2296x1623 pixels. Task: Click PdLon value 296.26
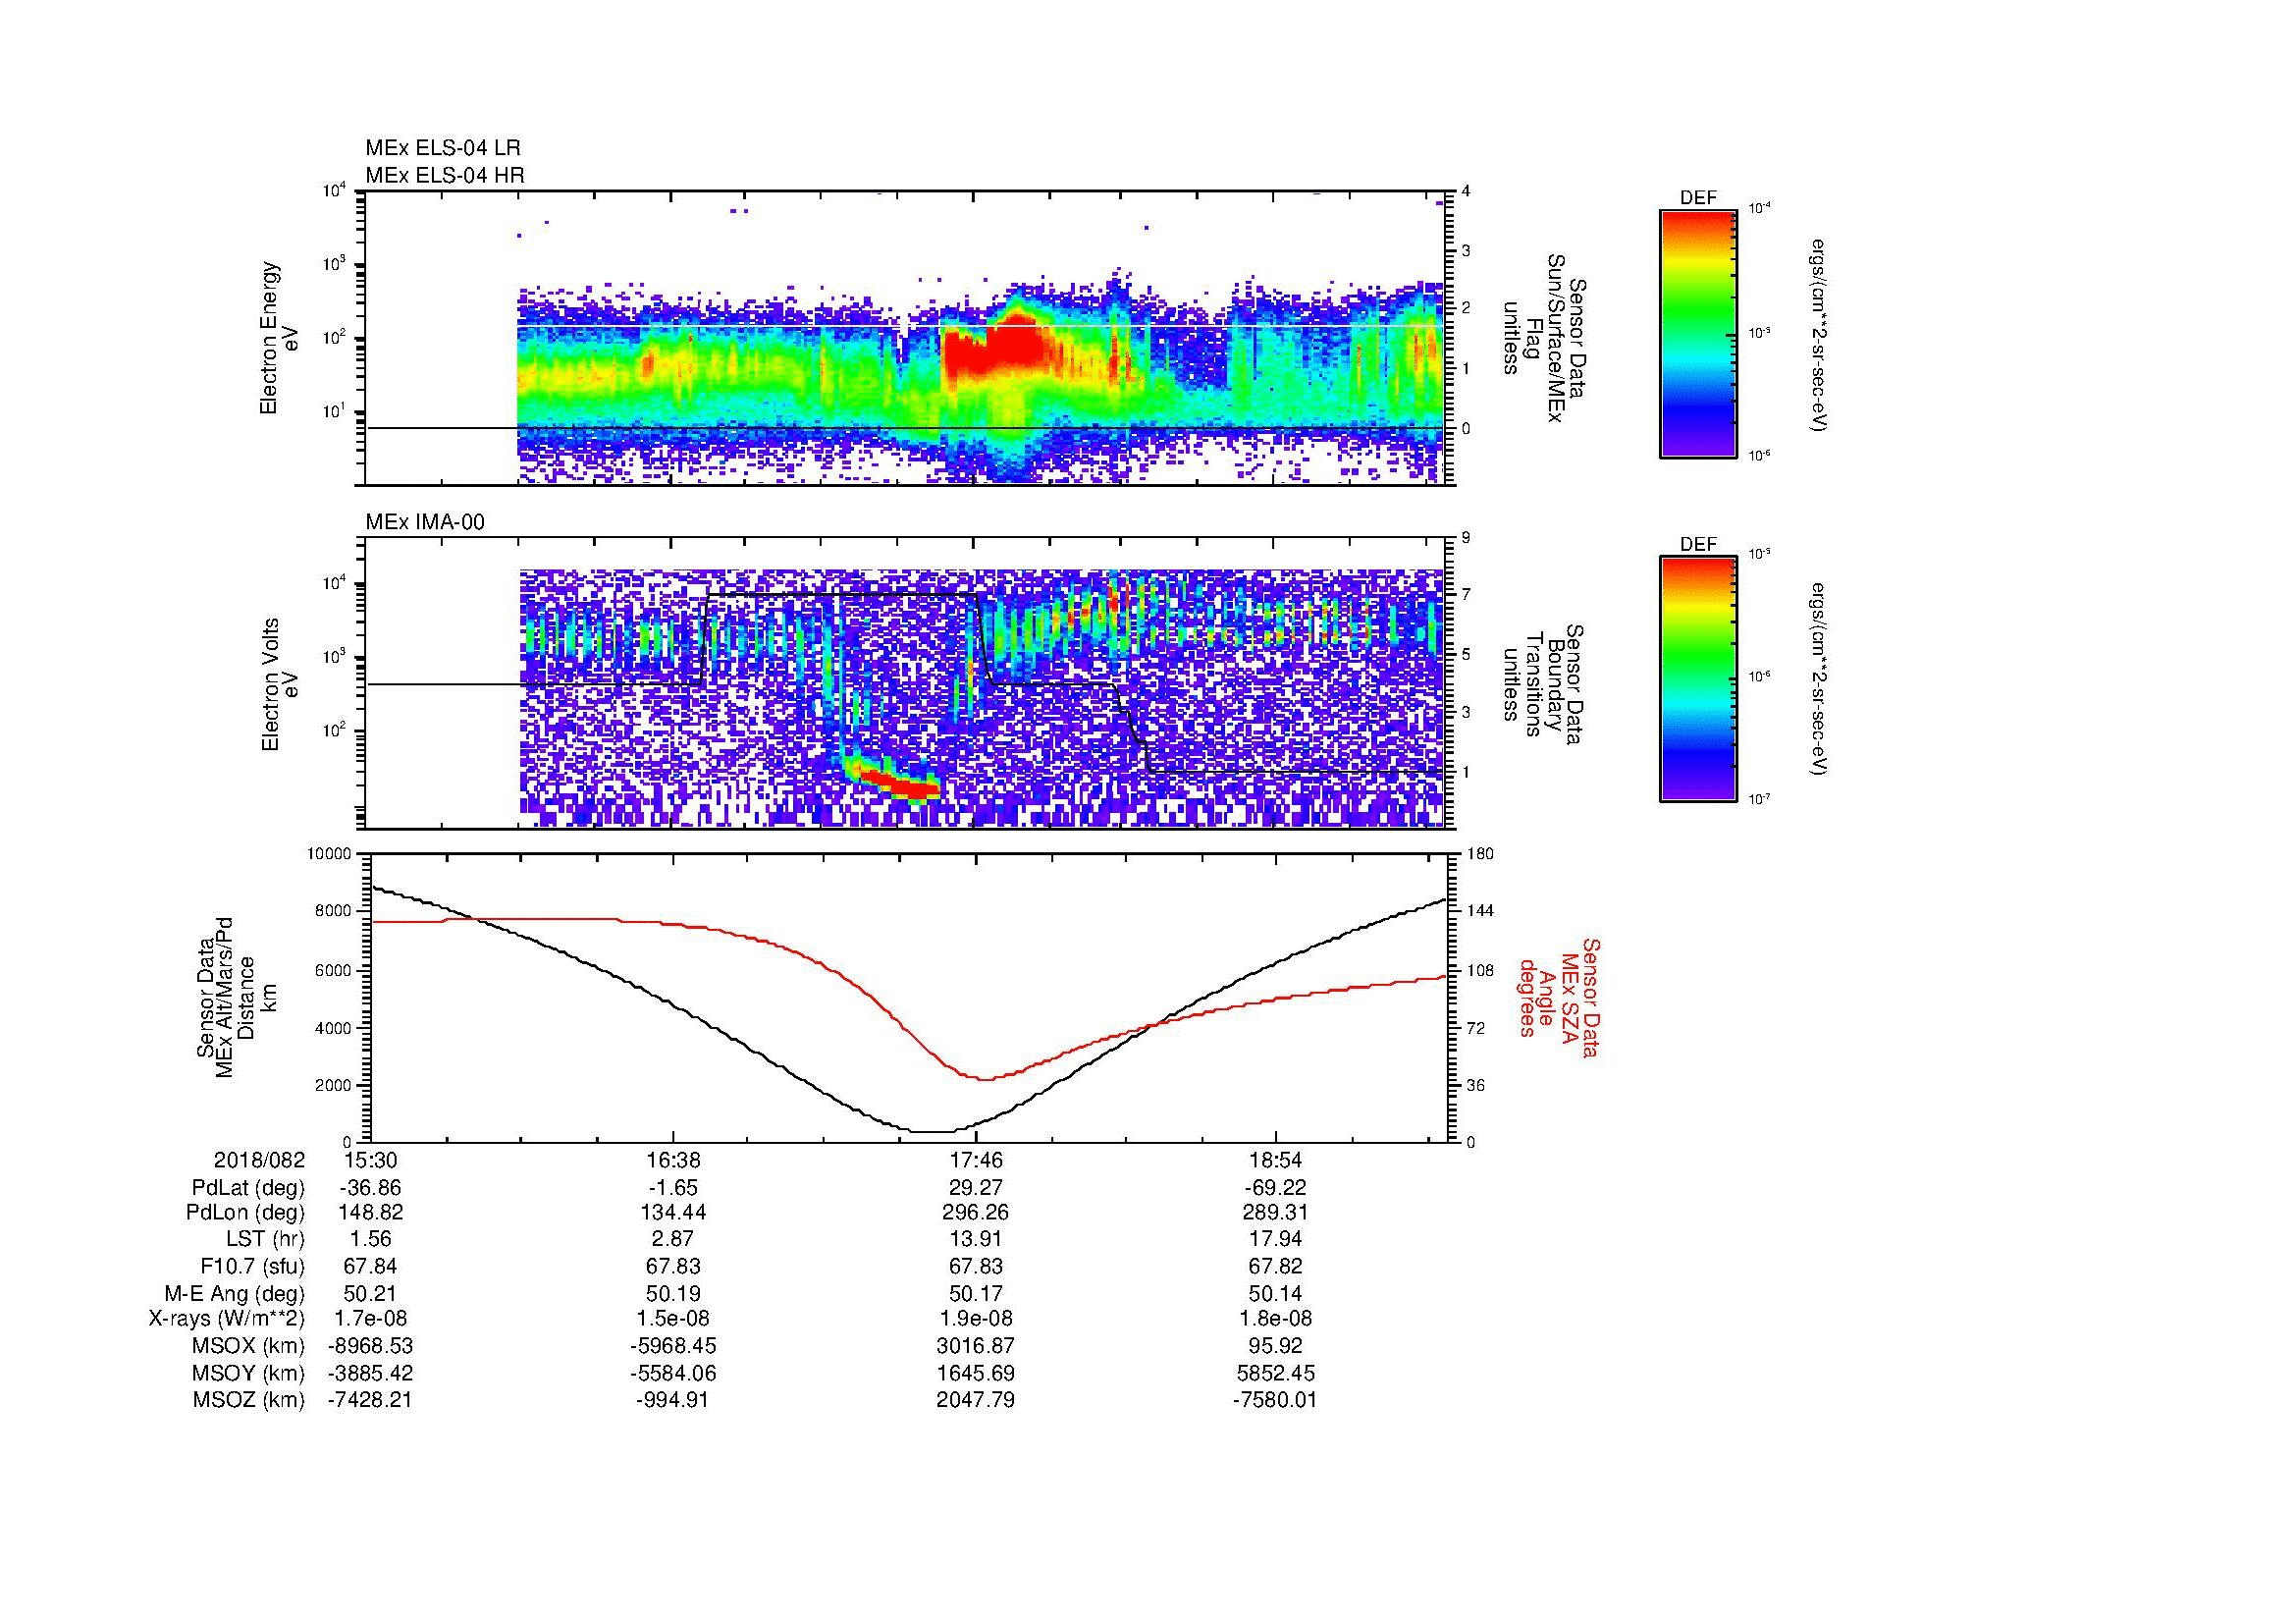976,1213
